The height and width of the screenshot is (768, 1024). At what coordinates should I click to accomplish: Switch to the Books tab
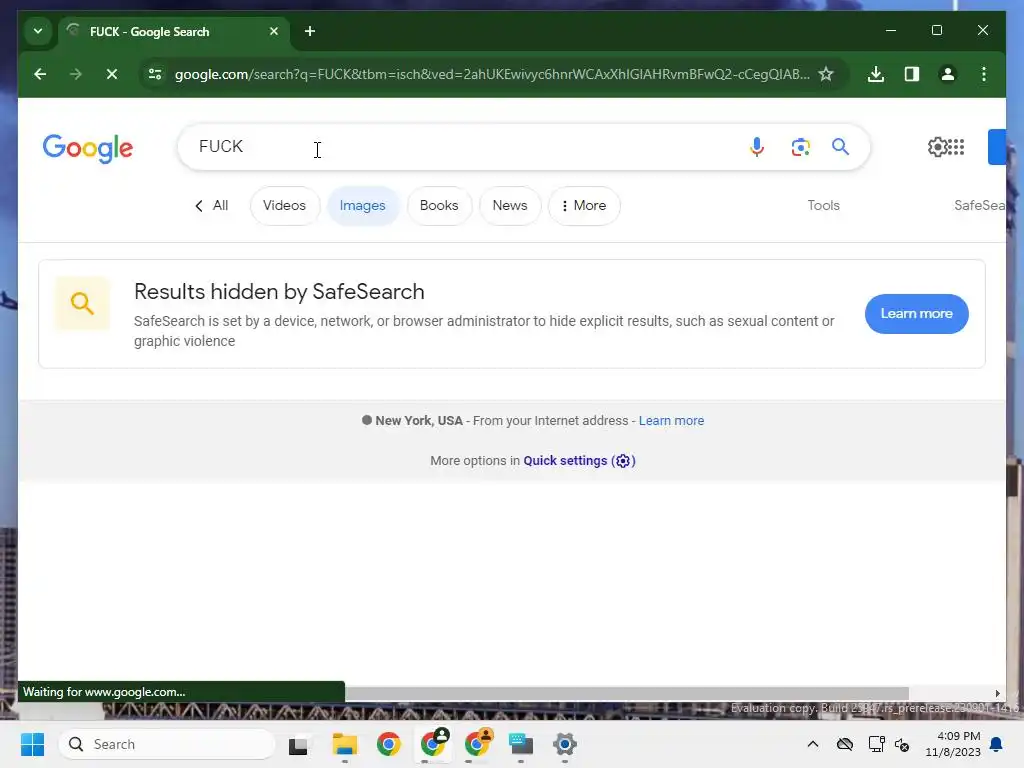439,206
